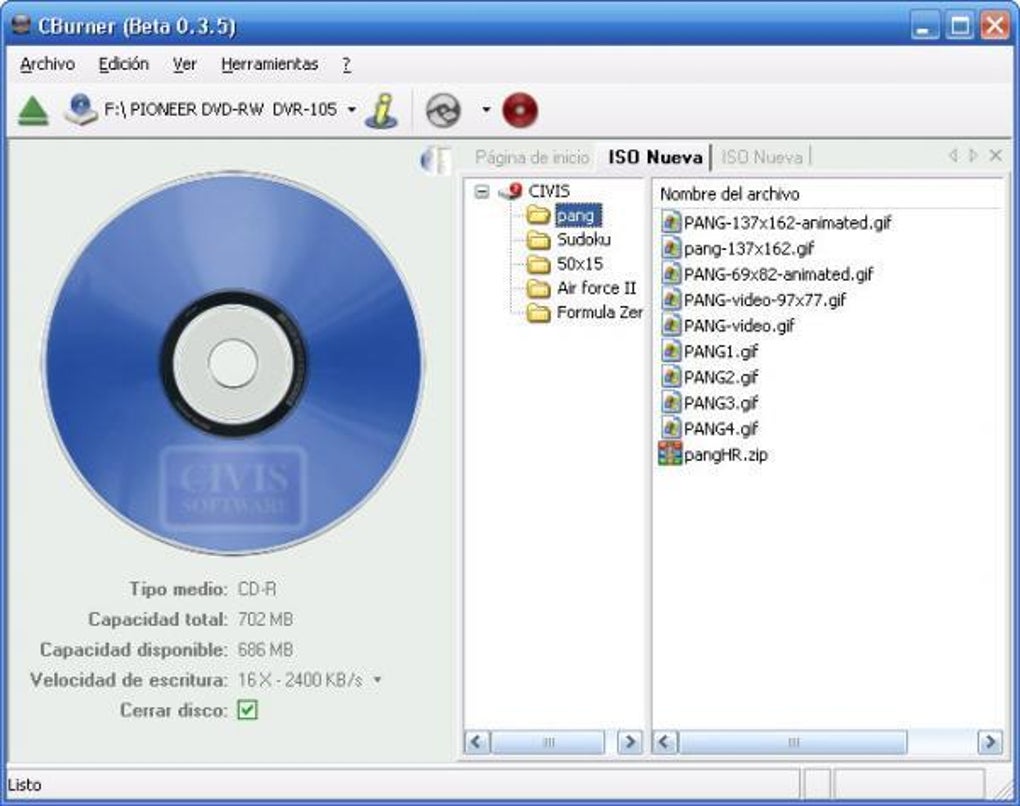
Task: Open the Archivo menu
Action: [x=47, y=64]
